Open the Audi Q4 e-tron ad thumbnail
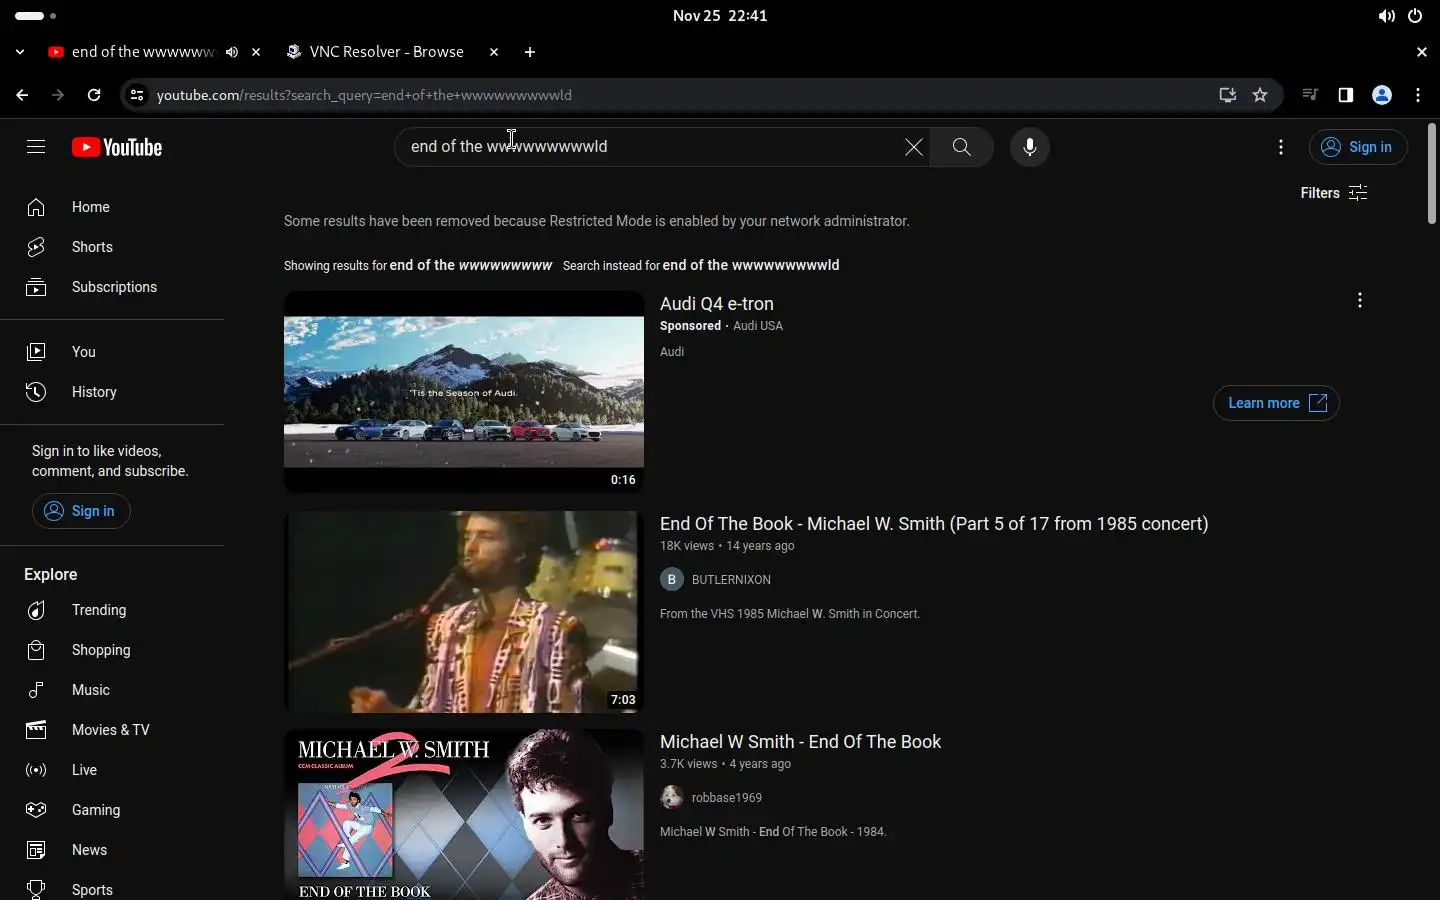1440x900 pixels. [x=464, y=391]
